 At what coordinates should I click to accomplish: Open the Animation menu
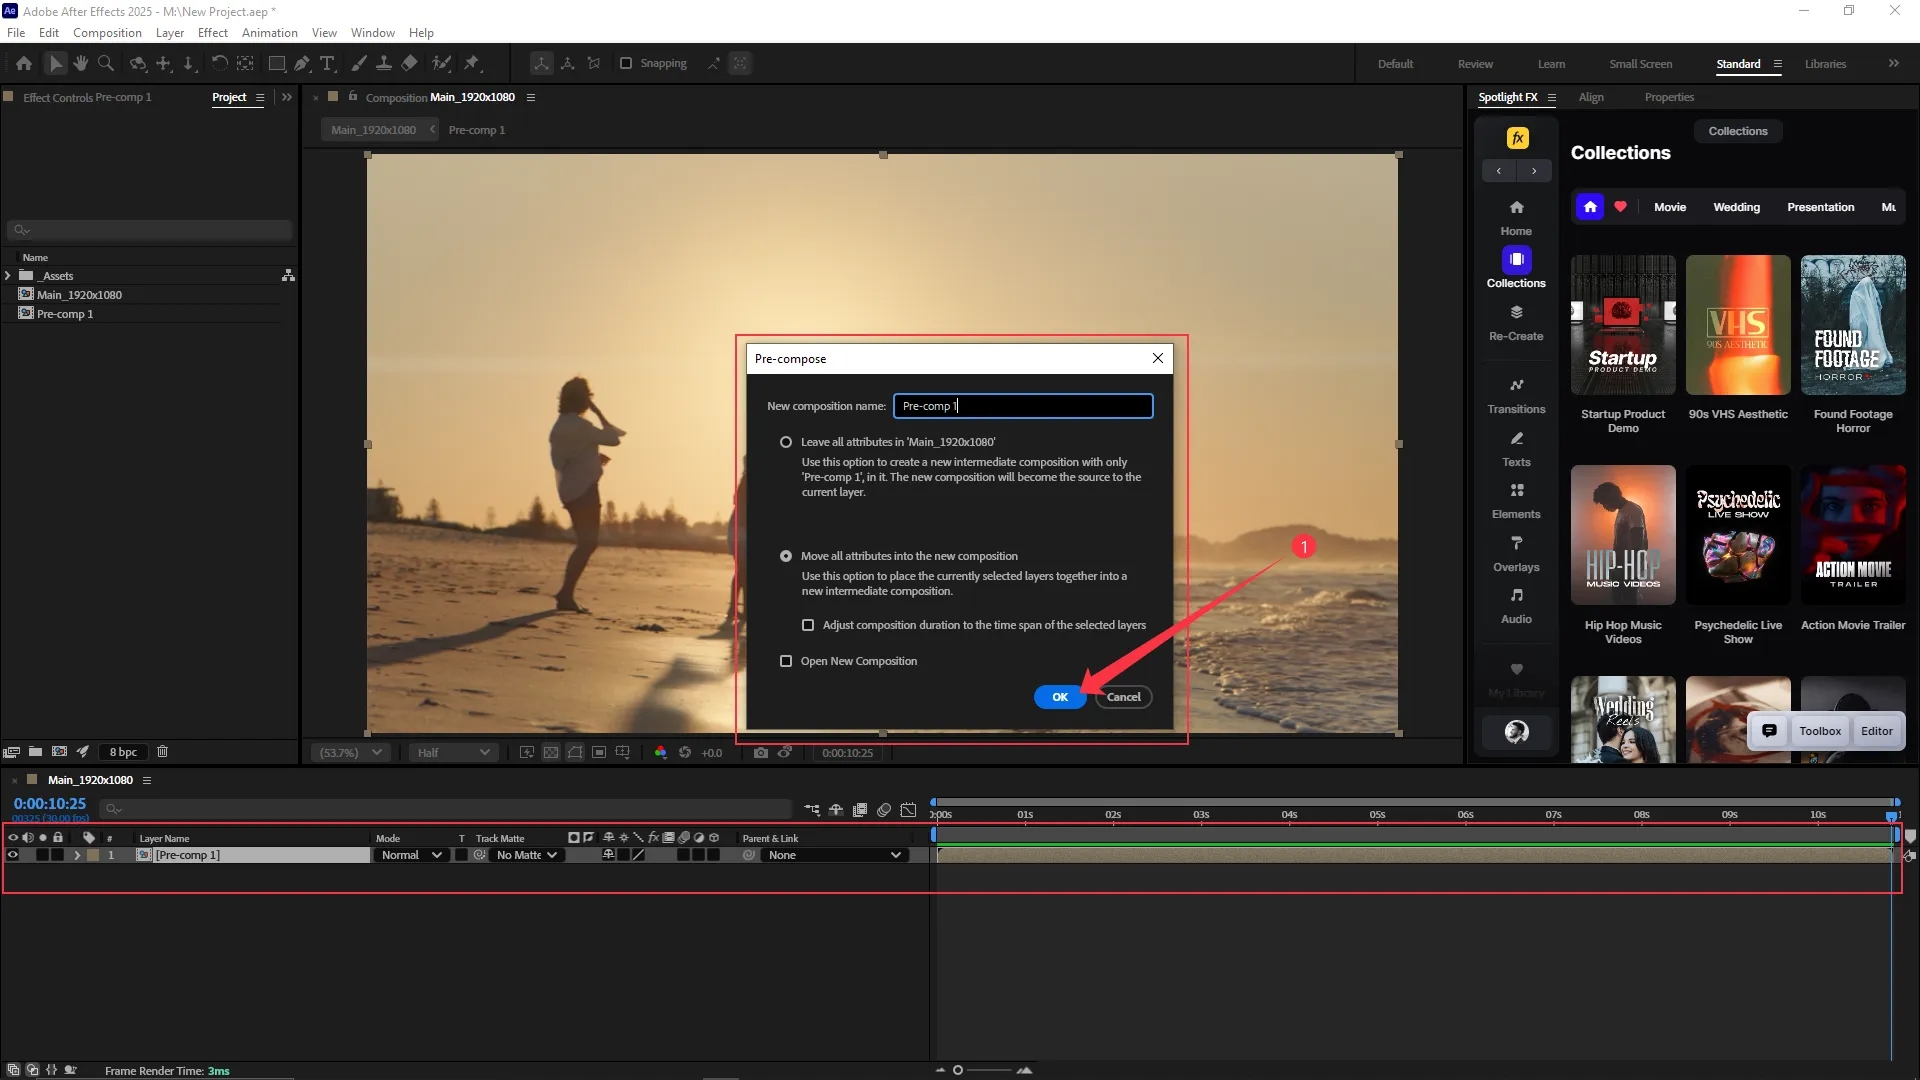click(269, 33)
